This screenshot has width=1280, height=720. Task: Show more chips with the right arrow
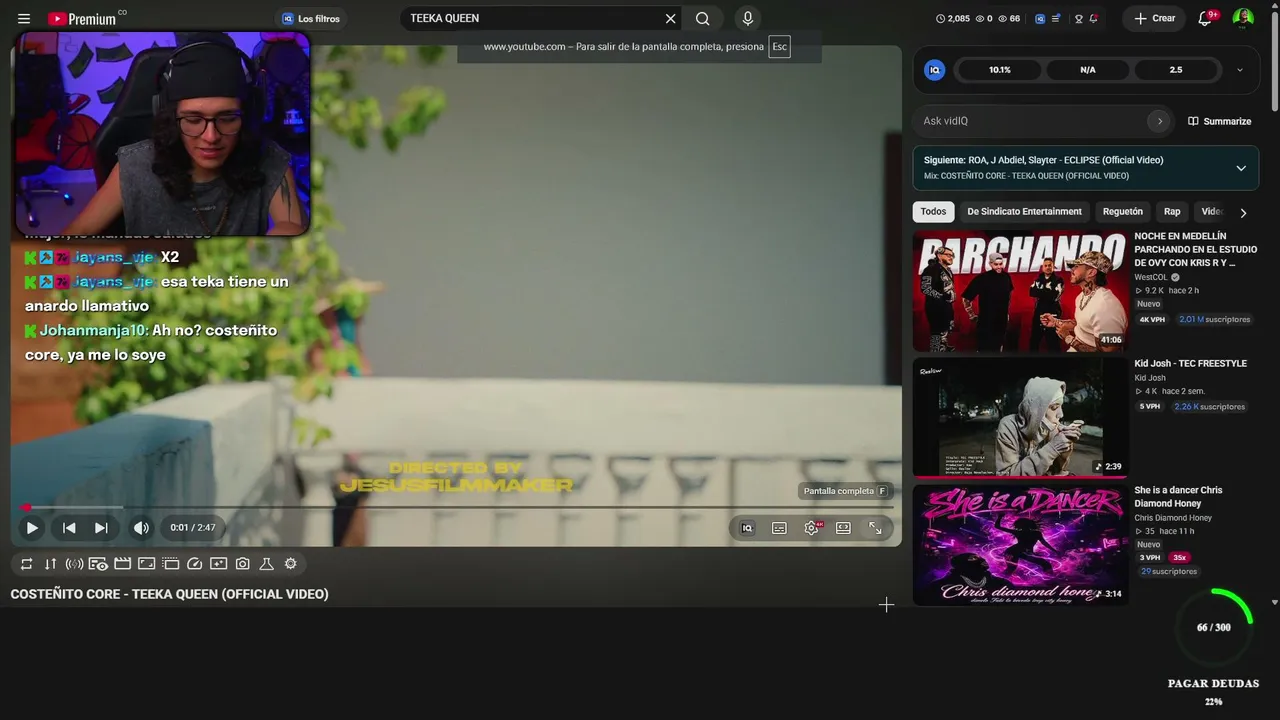coord(1243,212)
